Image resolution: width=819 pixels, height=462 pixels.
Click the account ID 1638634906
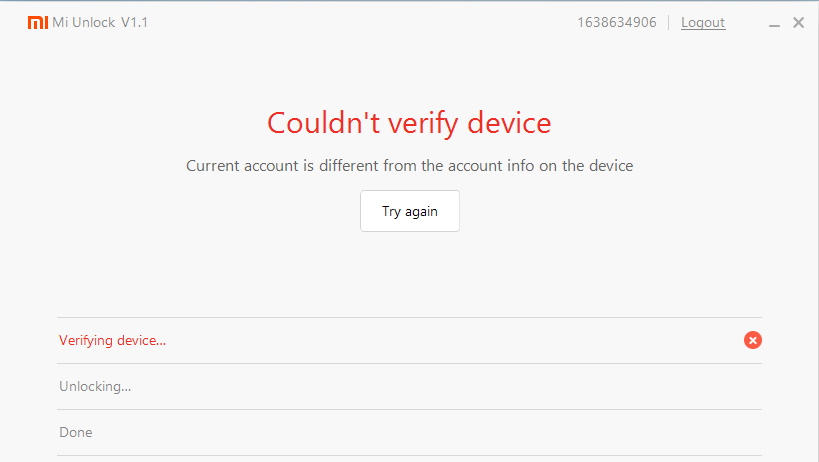pos(616,22)
